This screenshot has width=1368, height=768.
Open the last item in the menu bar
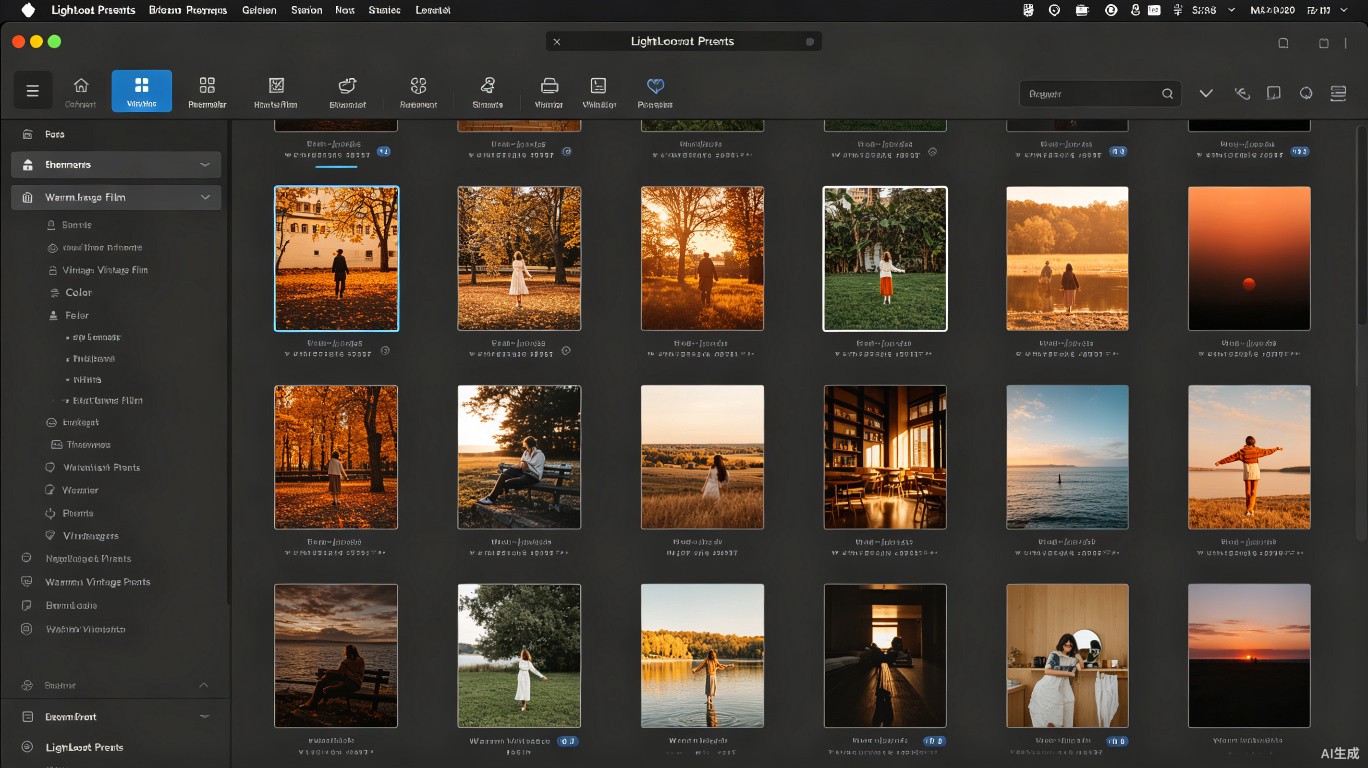[432, 10]
